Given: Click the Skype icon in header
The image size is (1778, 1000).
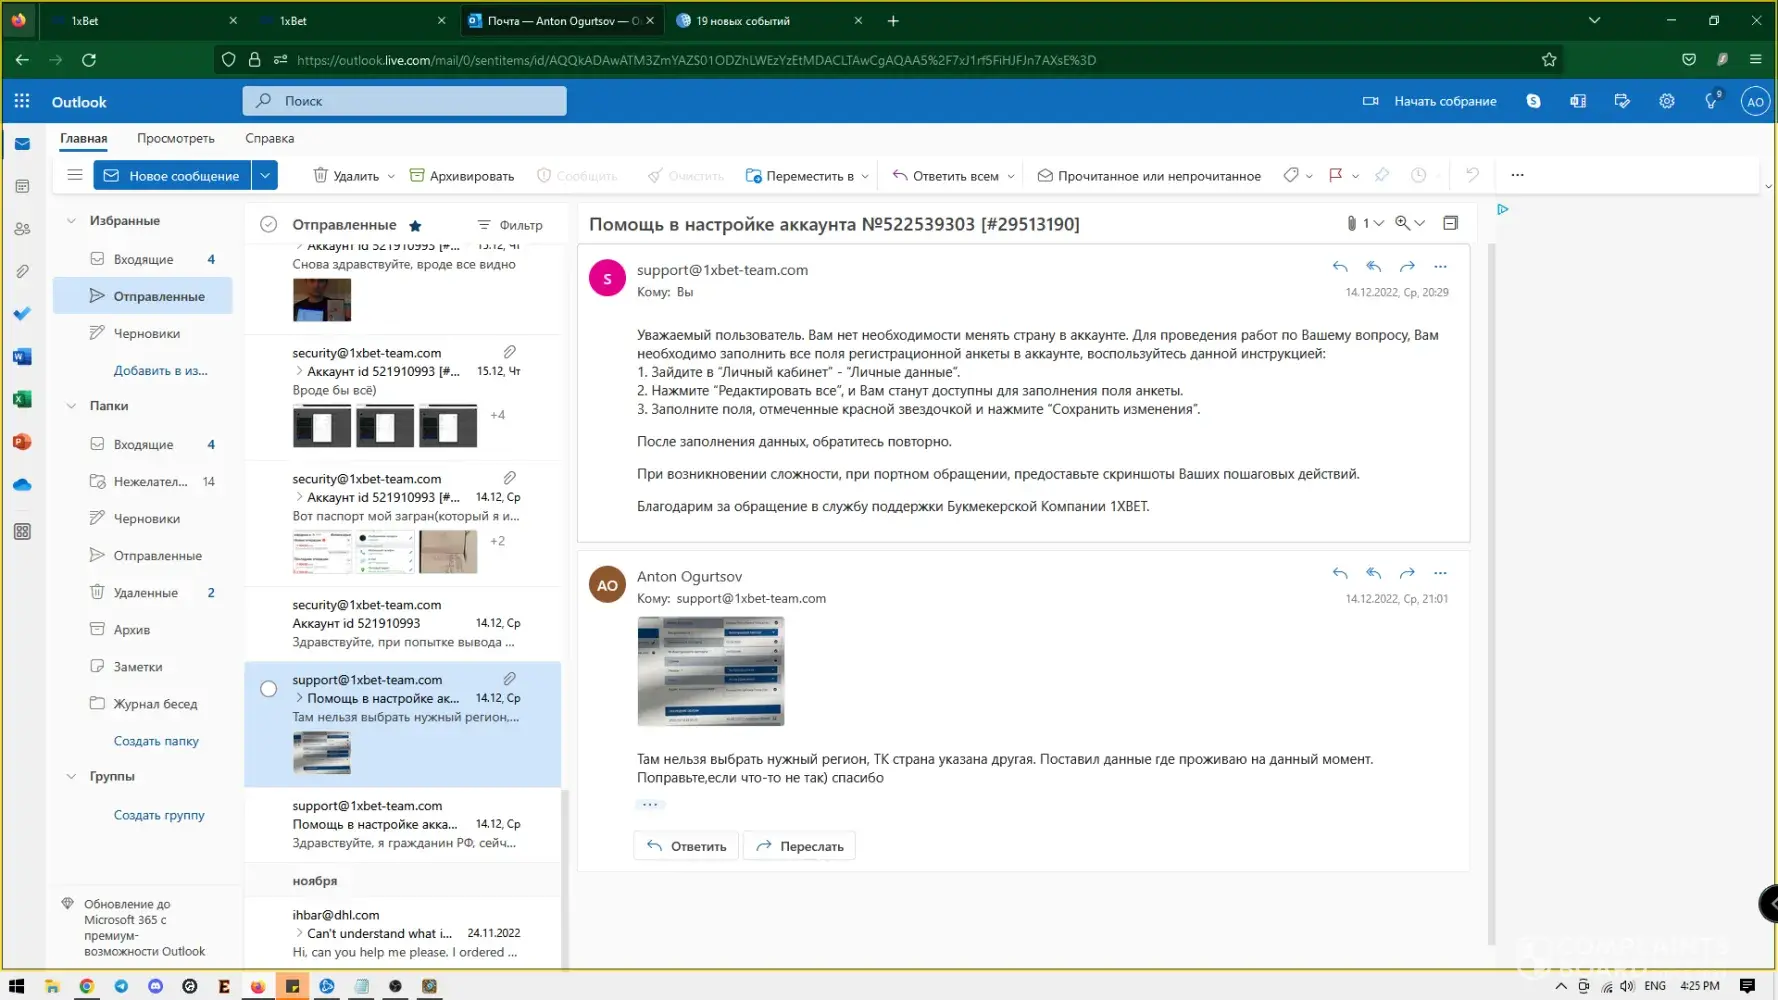Looking at the screenshot, I should [1533, 101].
